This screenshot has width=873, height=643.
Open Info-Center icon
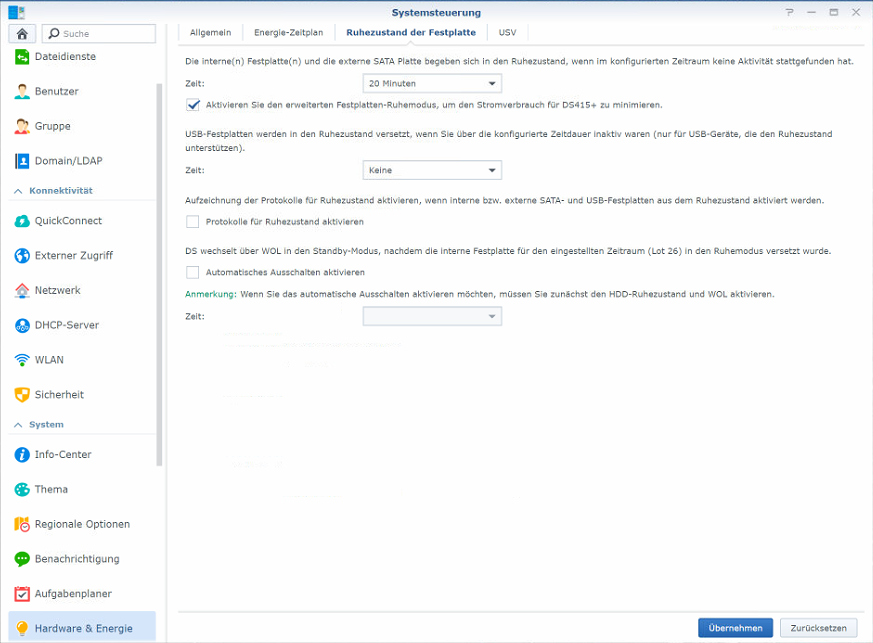click(22, 455)
